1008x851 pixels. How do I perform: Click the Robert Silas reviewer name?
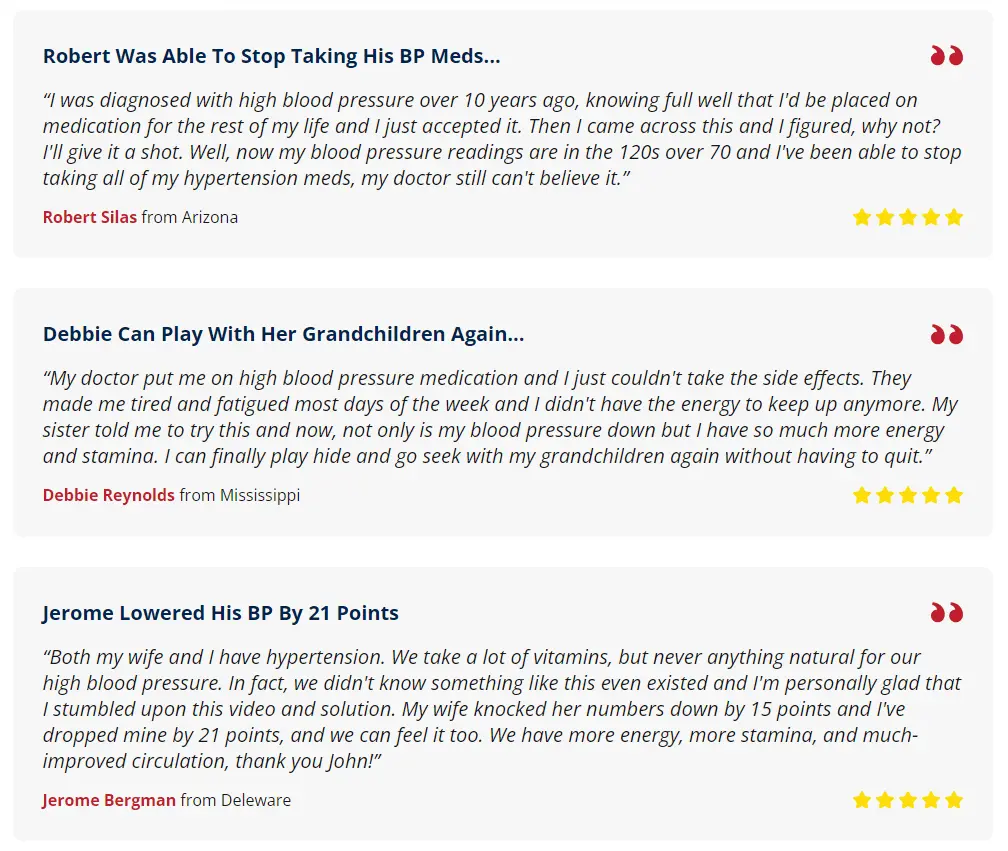[90, 217]
